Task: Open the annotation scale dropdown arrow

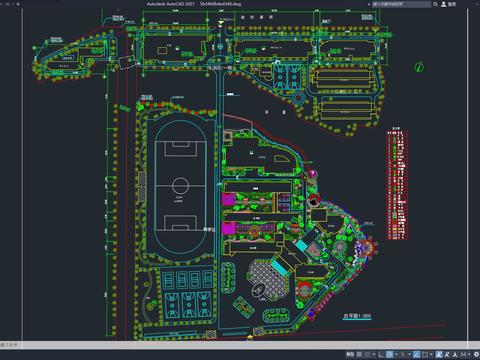Action: click(469, 354)
